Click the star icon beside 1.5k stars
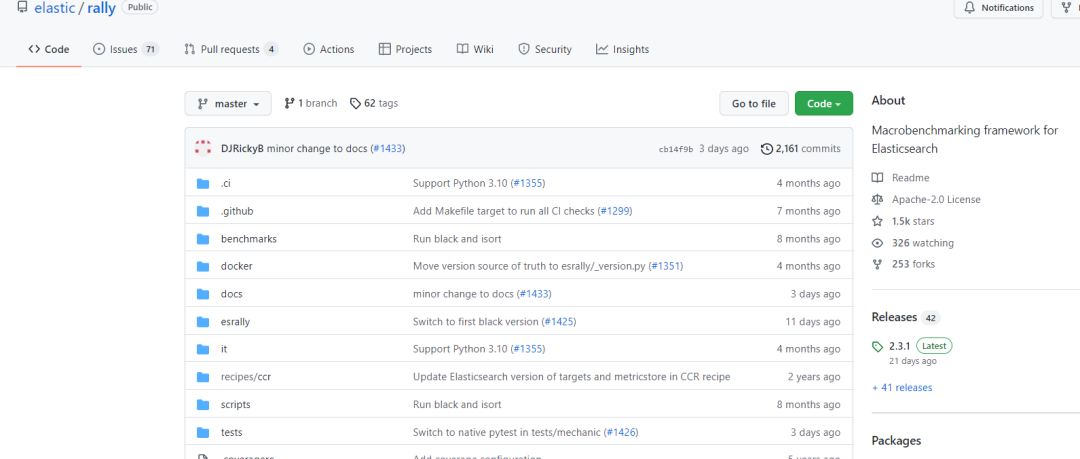Image resolution: width=1080 pixels, height=459 pixels. tap(878, 221)
